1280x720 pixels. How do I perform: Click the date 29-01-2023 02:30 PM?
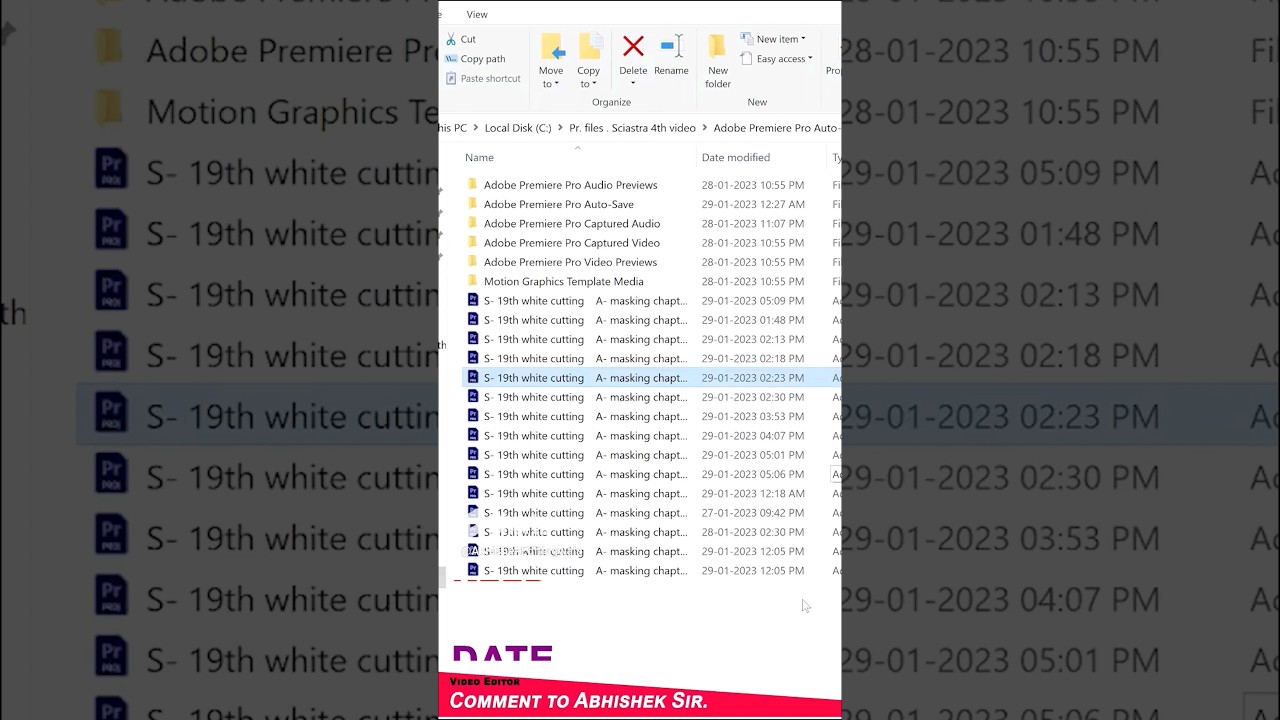[x=753, y=397]
